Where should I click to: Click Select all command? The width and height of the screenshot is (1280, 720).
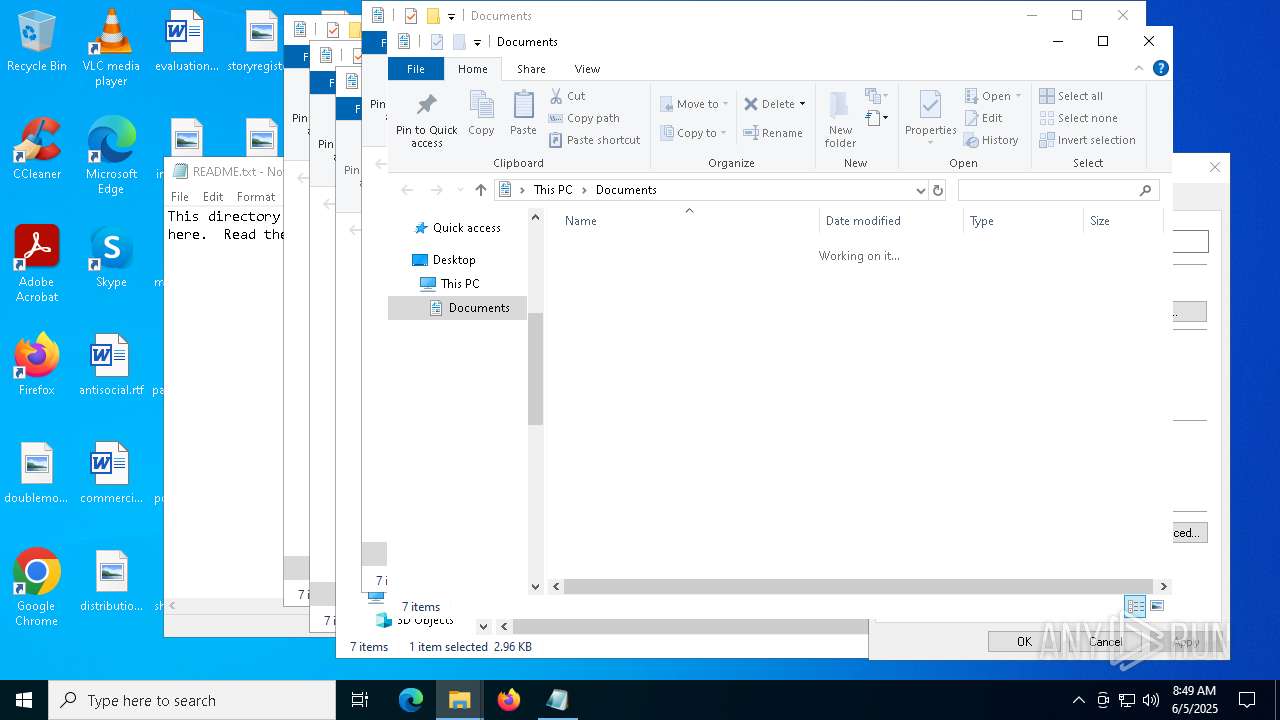tap(1071, 96)
